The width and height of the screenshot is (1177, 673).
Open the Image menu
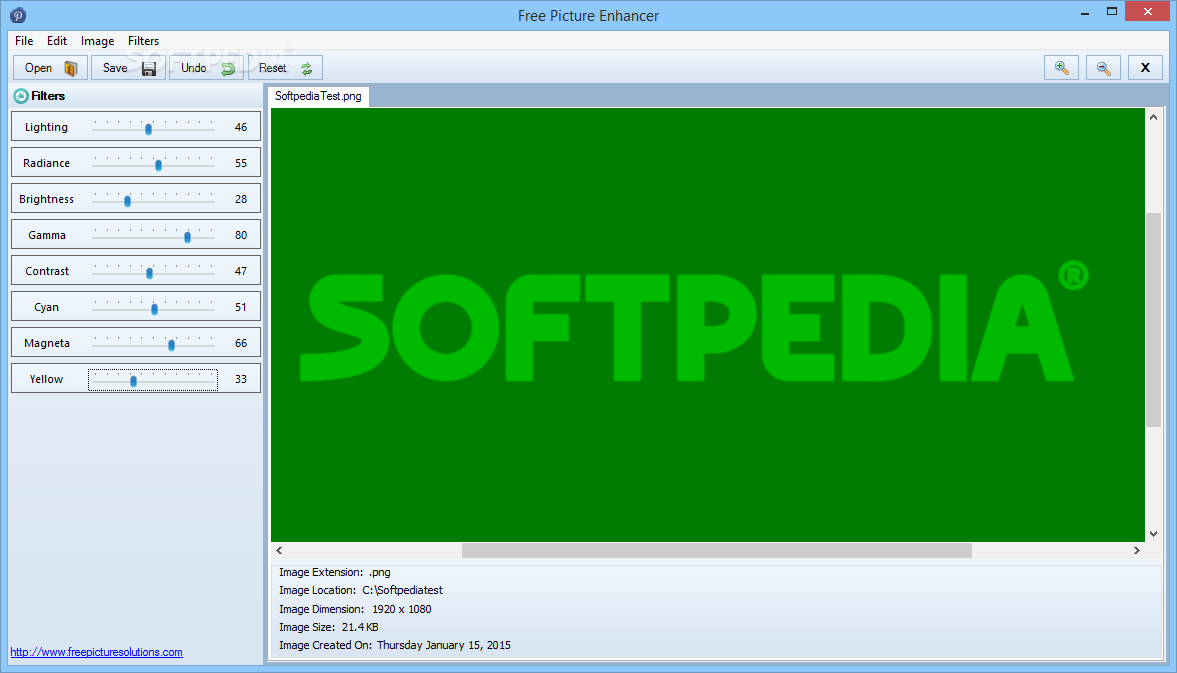98,41
